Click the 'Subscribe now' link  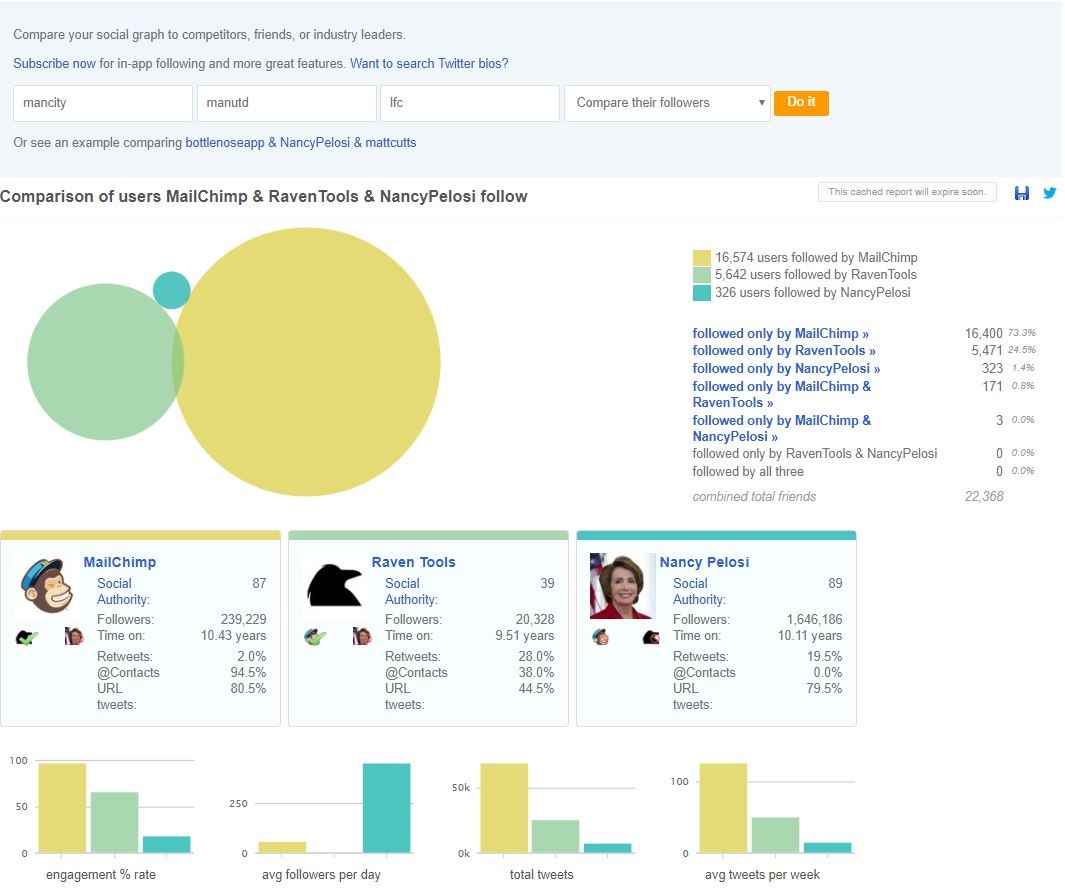click(x=54, y=63)
